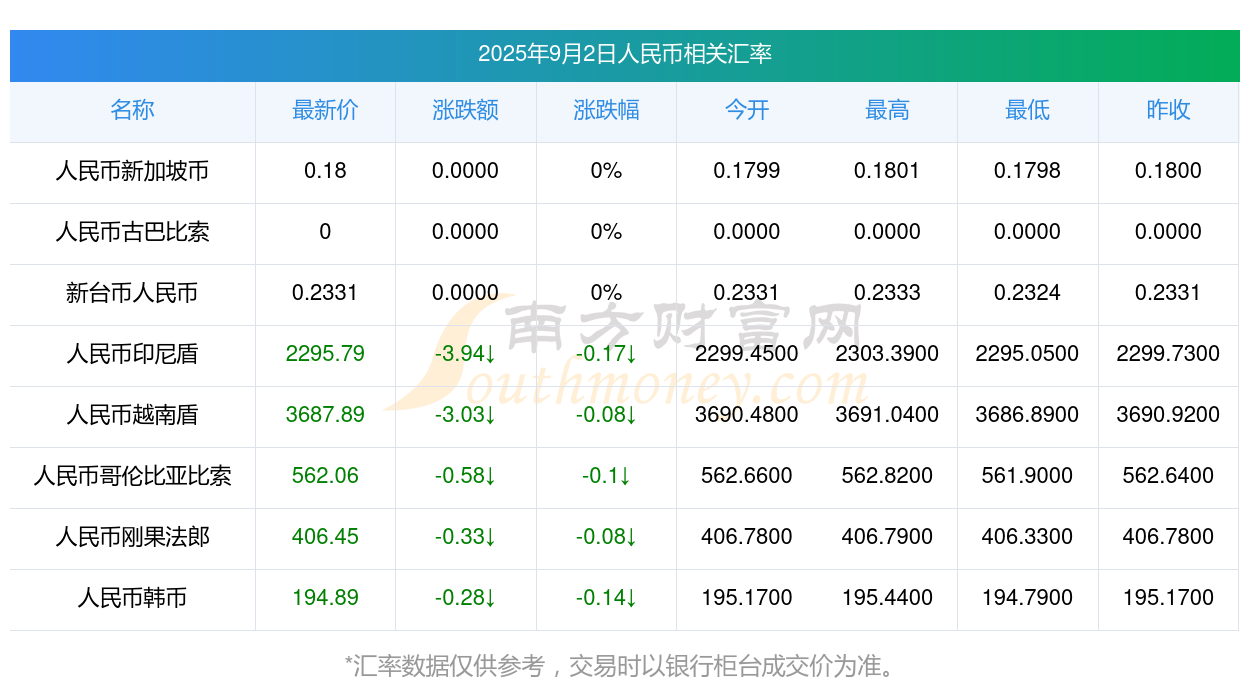Select the 最高 column header
Screen dimensions: 1250x698
(x=887, y=110)
